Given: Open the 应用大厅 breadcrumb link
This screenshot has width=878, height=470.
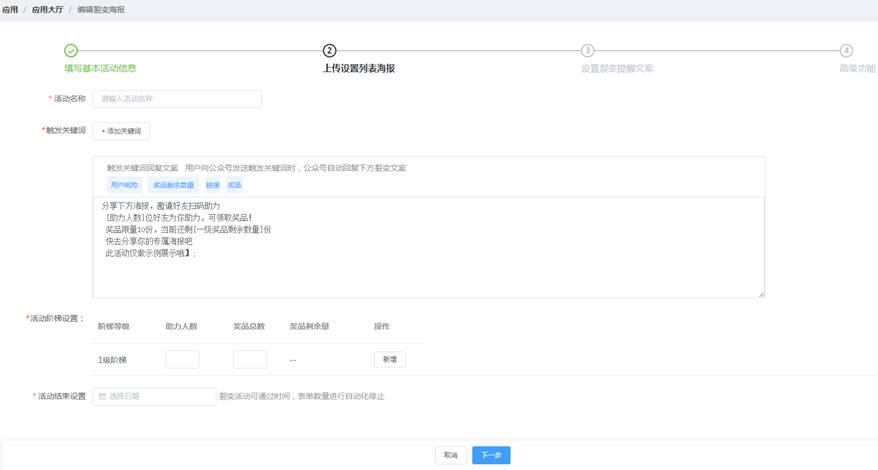Looking at the screenshot, I should tap(48, 10).
